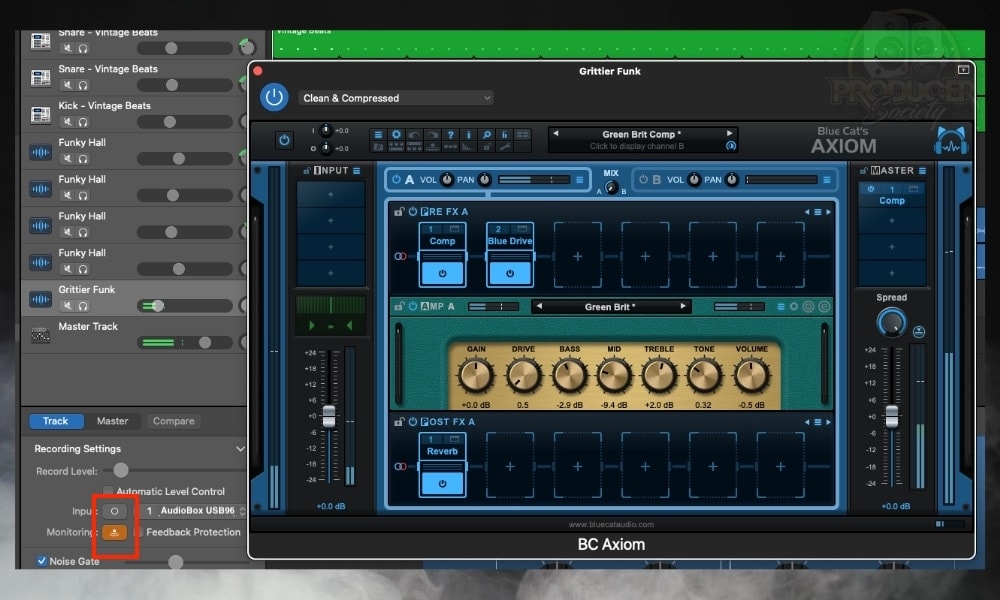The image size is (1000, 600).
Task: Switch to the Master tab
Action: (112, 421)
